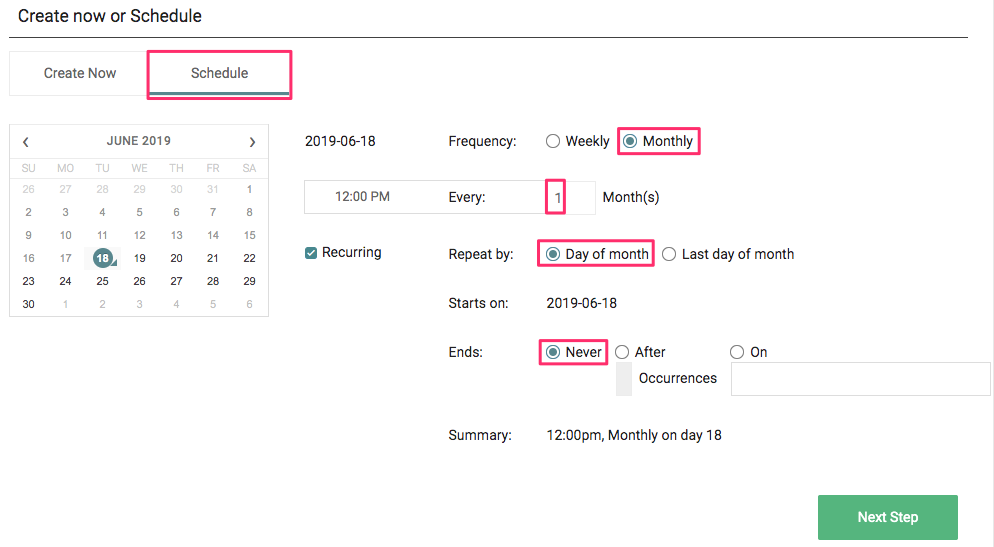This screenshot has width=994, height=547.
Task: Set Ends to Never
Action: click(x=553, y=352)
